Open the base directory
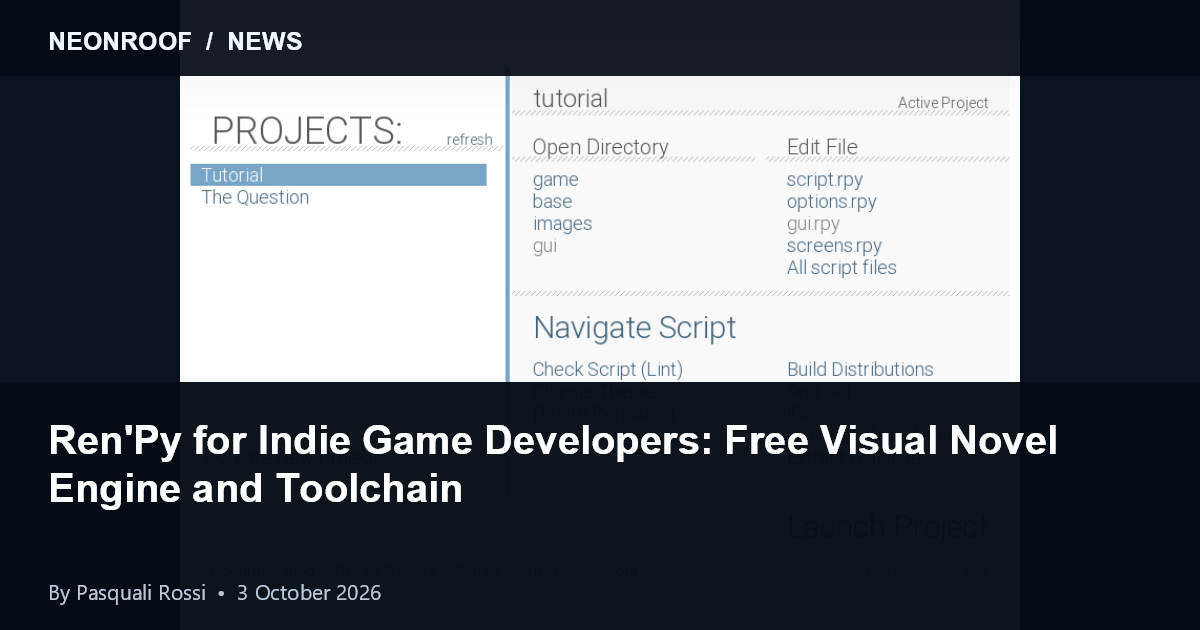Image resolution: width=1200 pixels, height=630 pixels. pos(552,201)
